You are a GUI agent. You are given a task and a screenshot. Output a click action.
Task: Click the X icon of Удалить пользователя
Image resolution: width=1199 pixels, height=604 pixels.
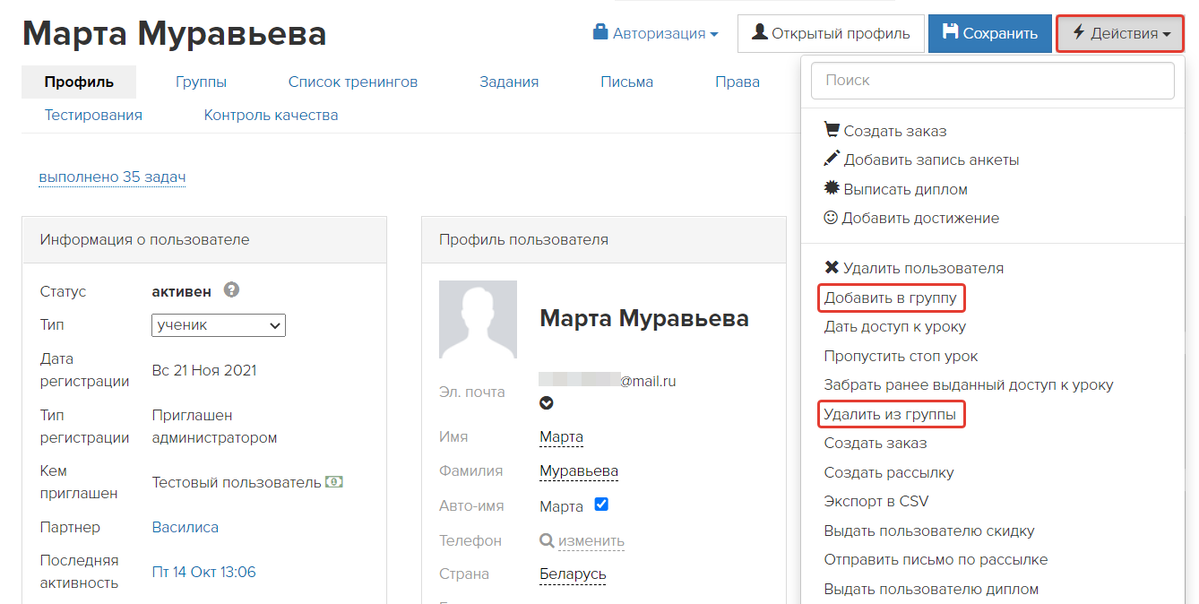tap(831, 268)
